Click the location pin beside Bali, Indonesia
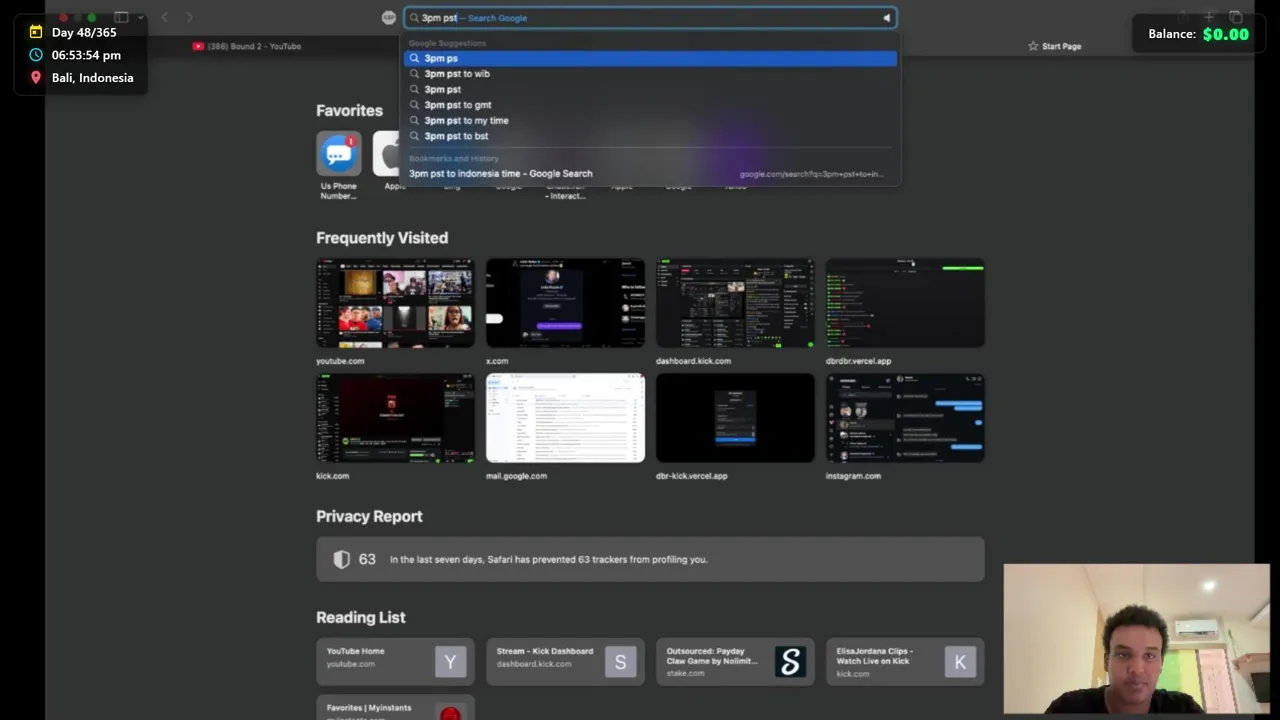The width and height of the screenshot is (1280, 720). pos(36,77)
